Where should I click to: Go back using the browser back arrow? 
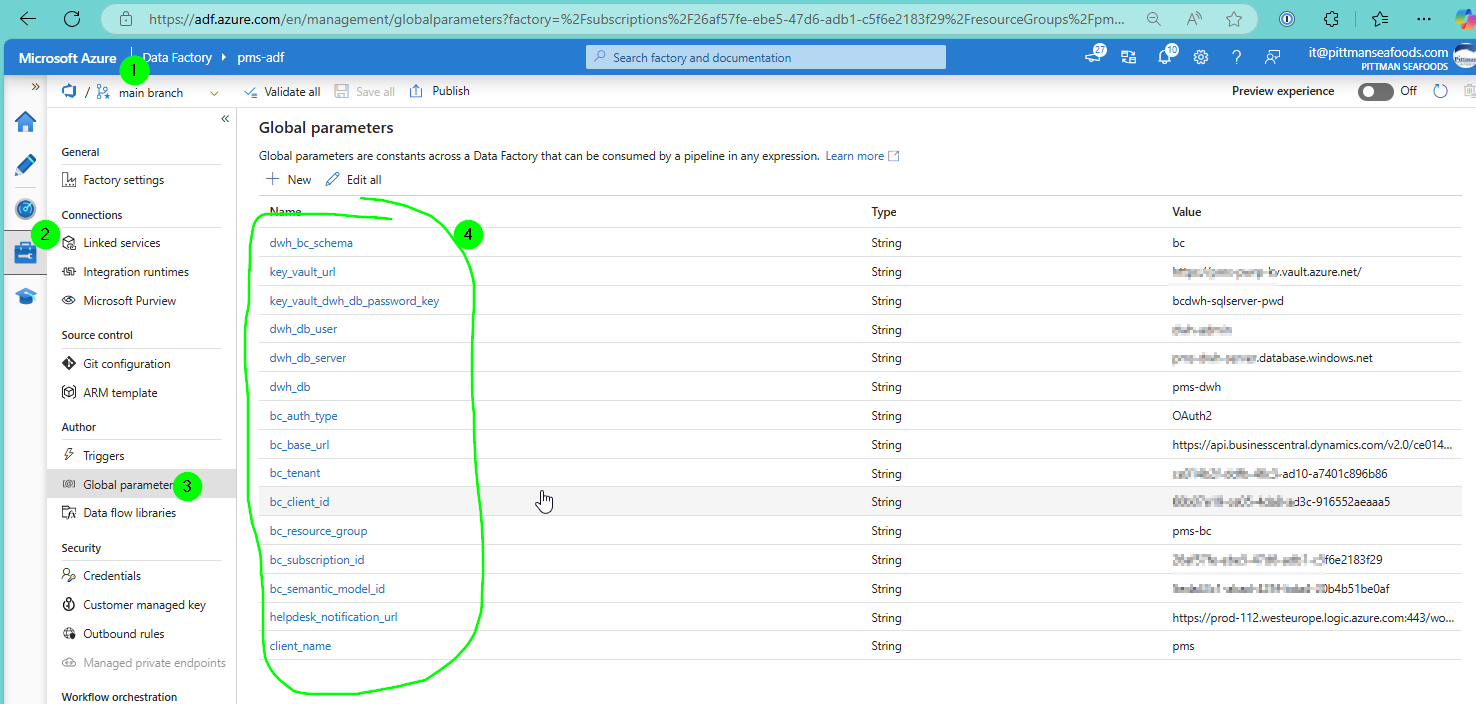pos(28,18)
